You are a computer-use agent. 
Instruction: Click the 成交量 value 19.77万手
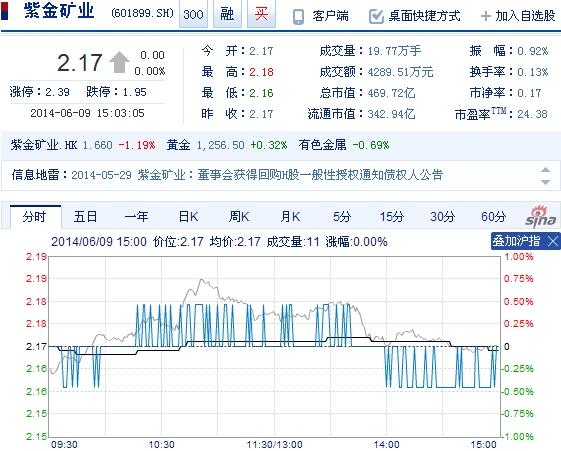click(x=394, y=51)
